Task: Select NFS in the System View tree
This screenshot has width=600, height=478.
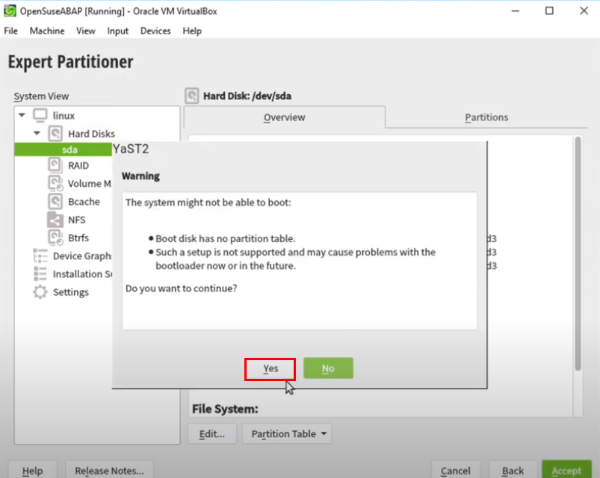Action: [x=77, y=220]
